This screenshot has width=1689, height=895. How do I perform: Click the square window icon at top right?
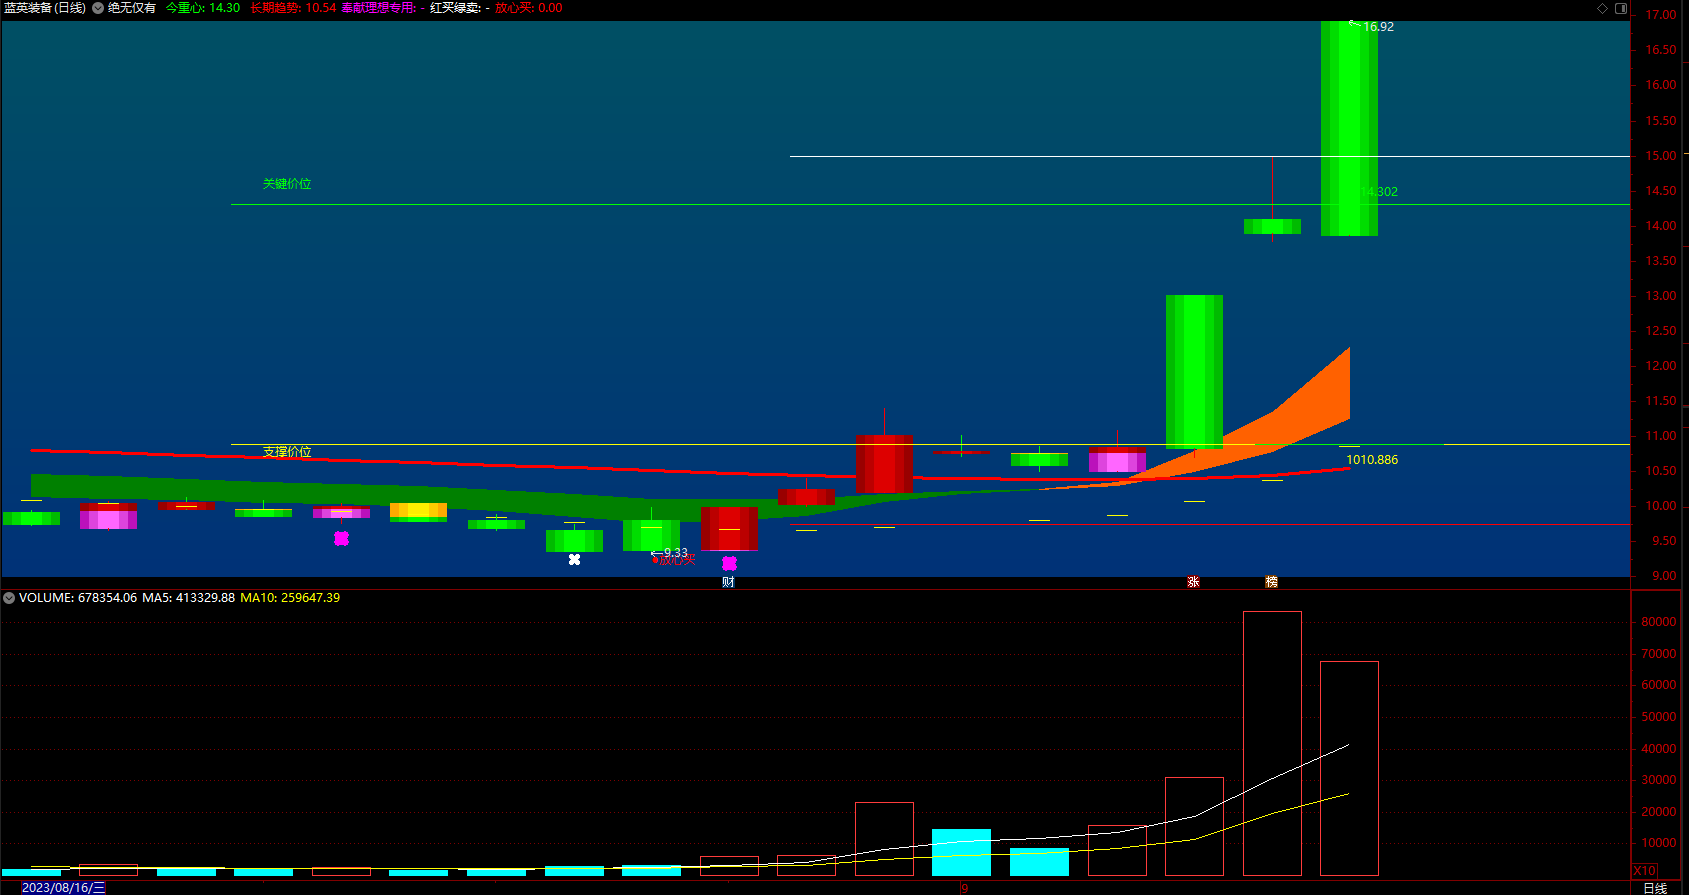(x=1621, y=8)
